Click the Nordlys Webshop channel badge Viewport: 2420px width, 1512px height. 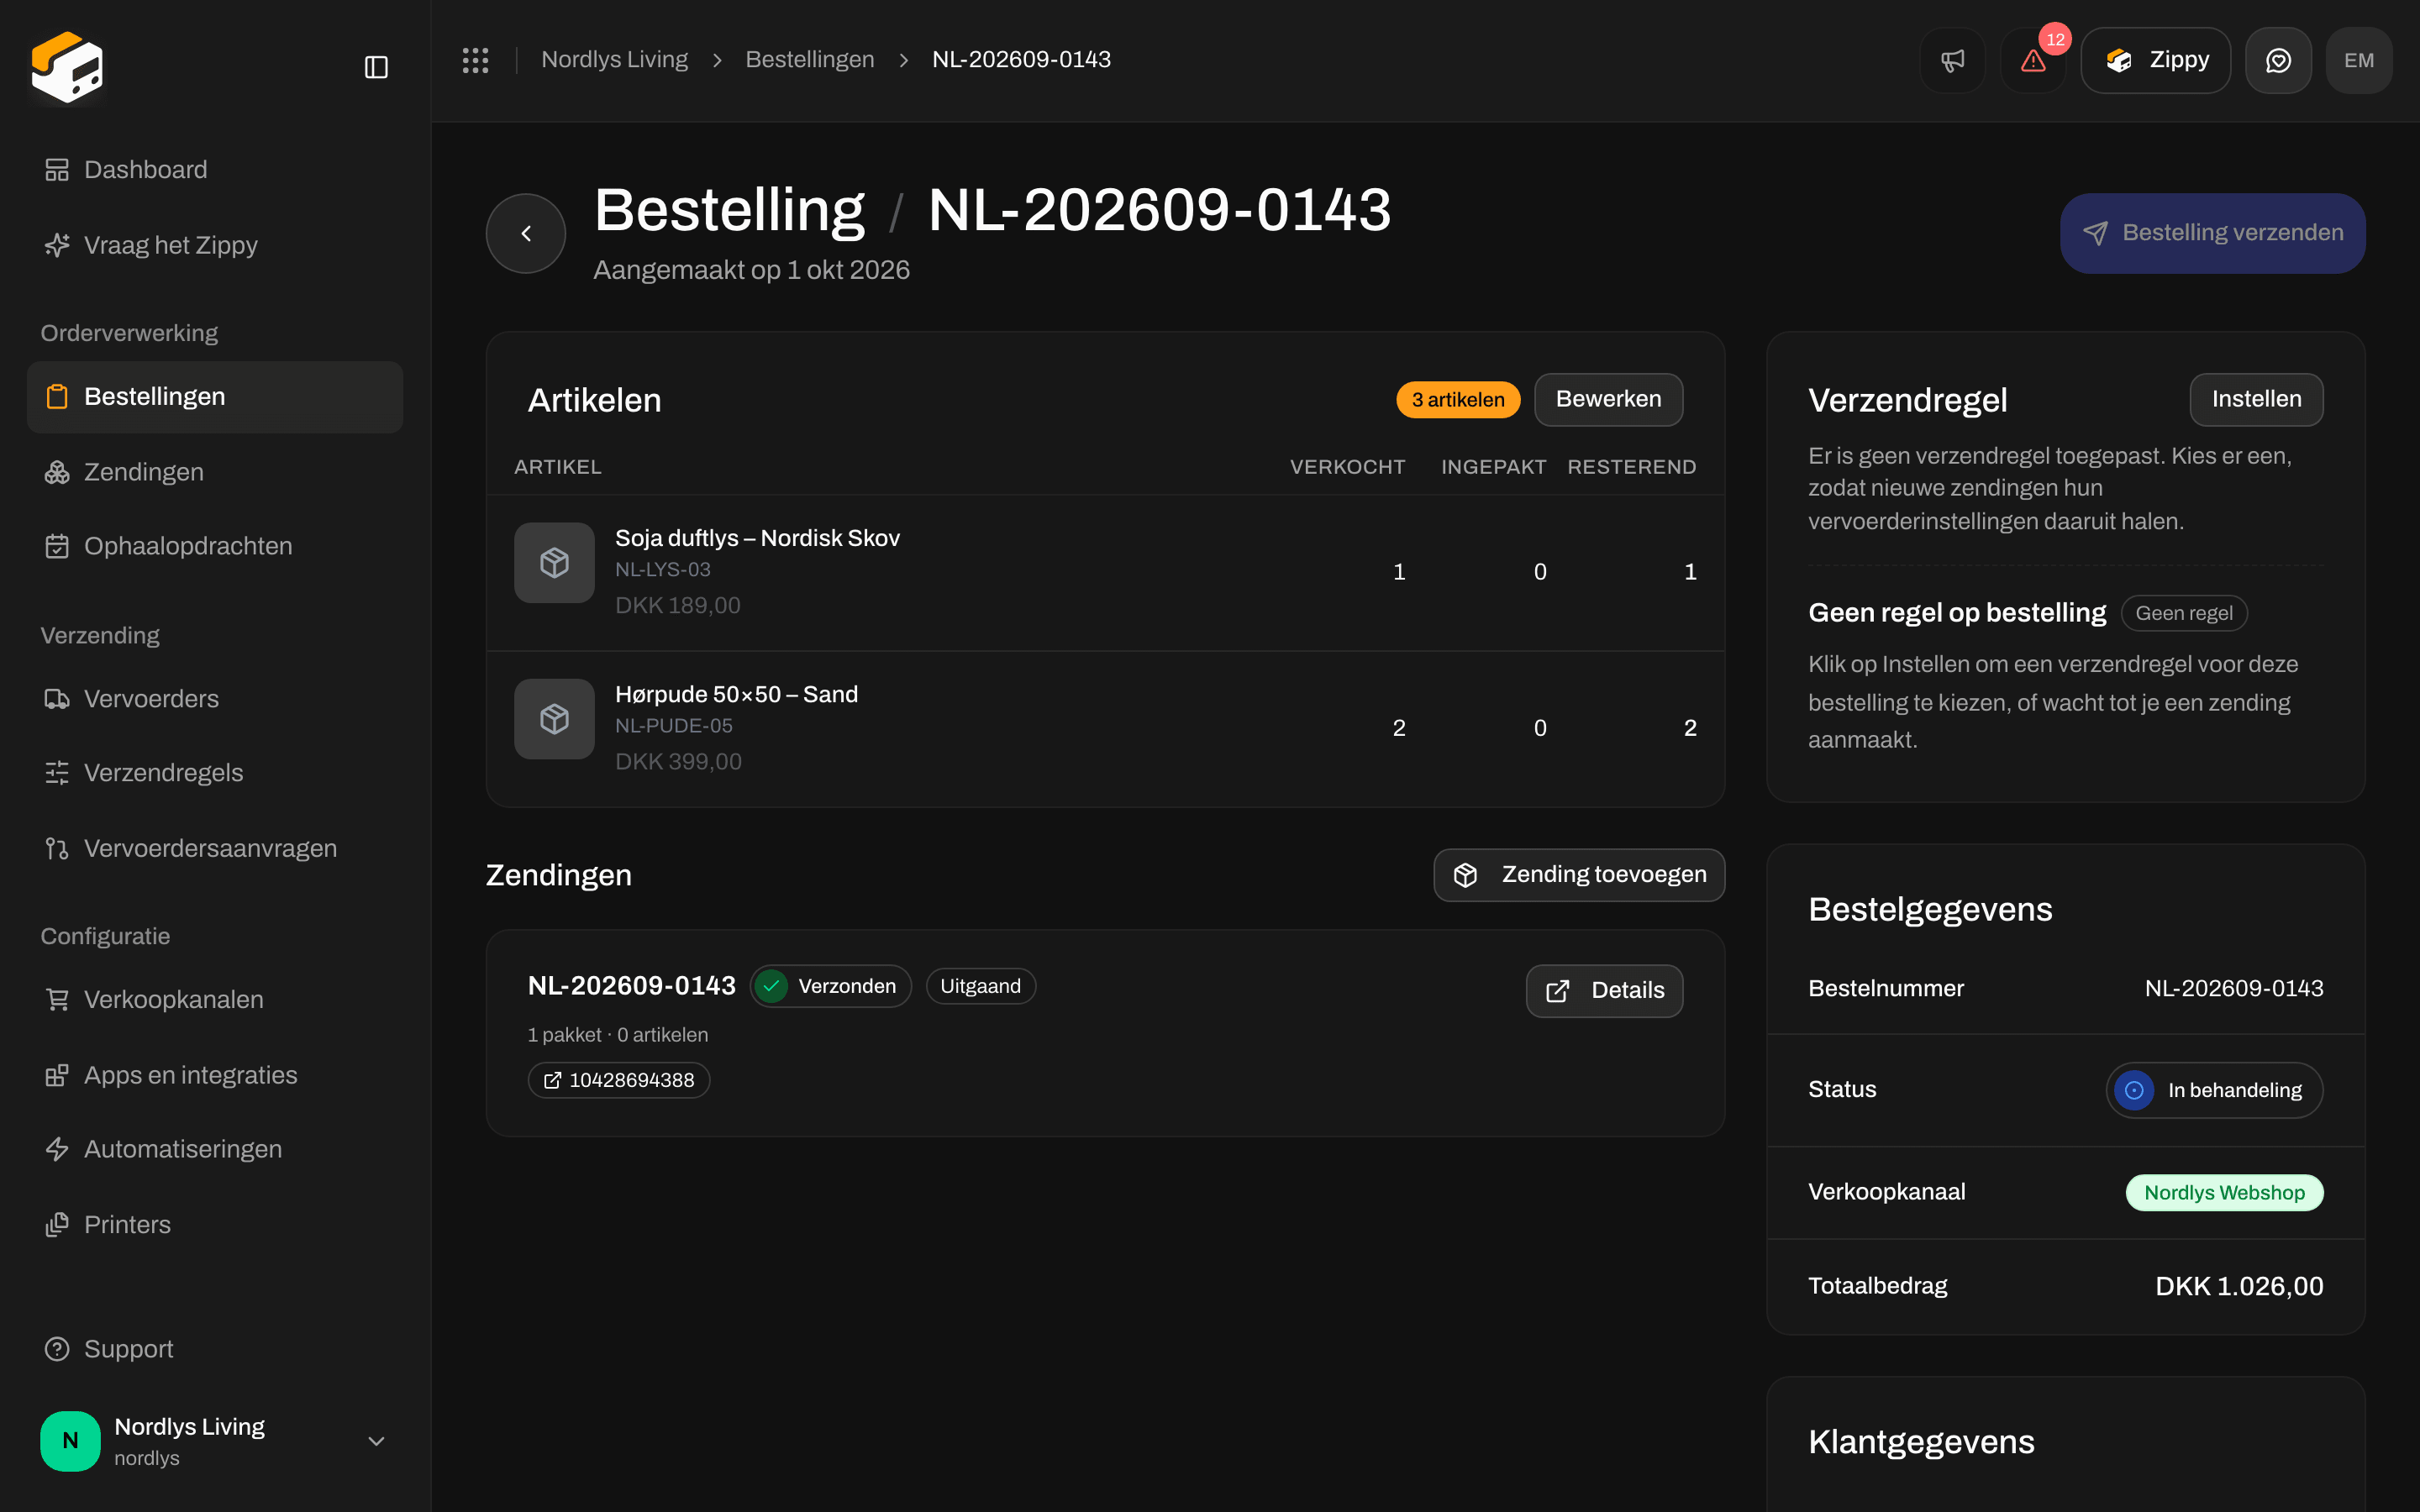(x=2224, y=1192)
